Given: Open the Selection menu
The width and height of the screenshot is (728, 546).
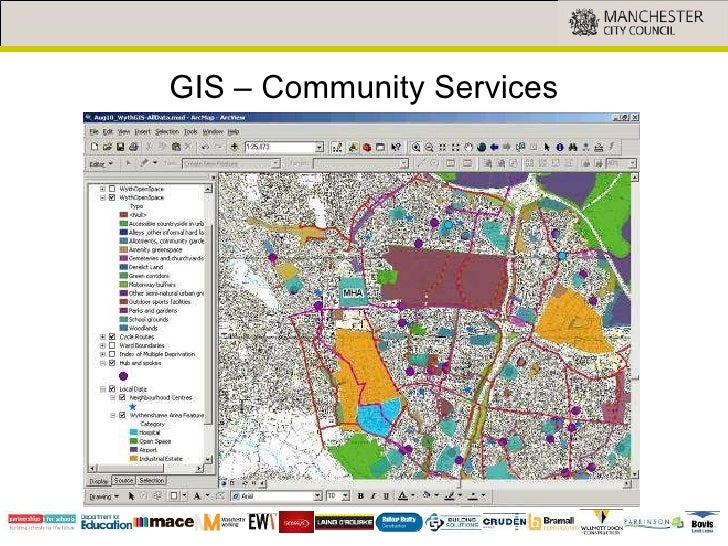Looking at the screenshot, I should pyautogui.click(x=167, y=132).
